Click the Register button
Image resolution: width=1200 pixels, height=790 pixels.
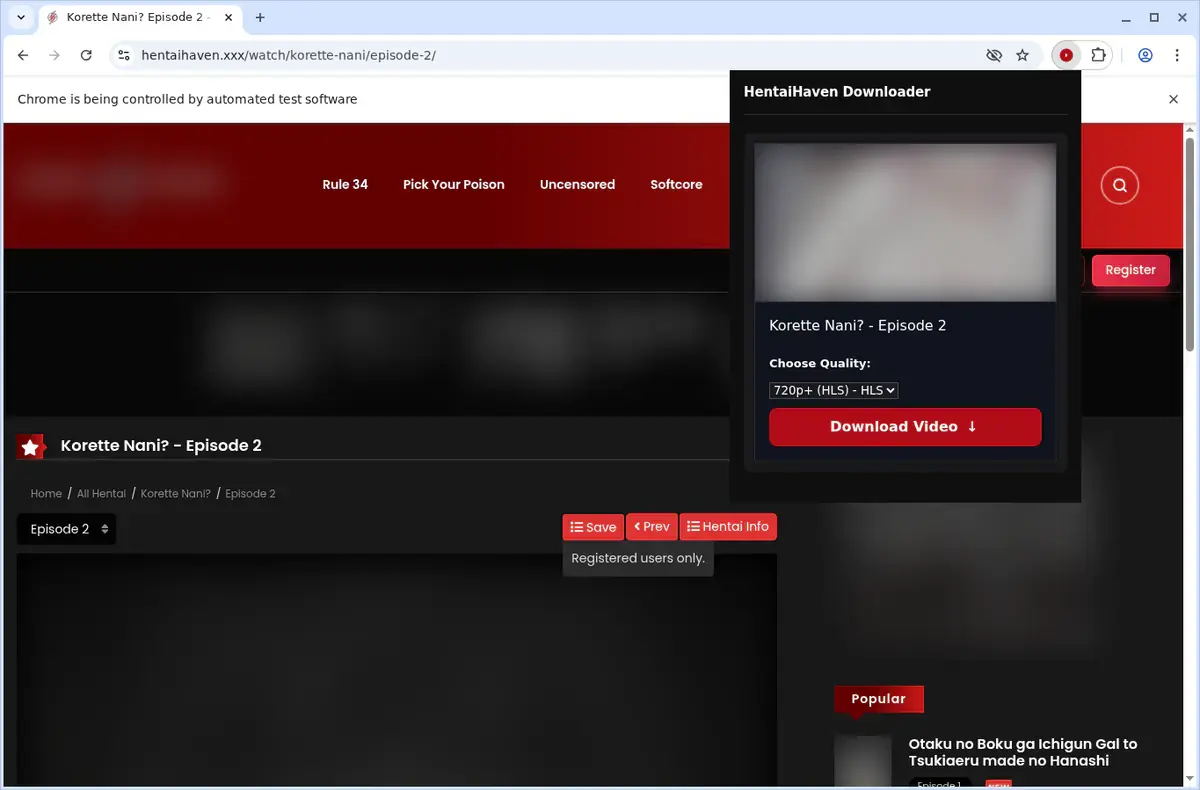coord(1130,270)
